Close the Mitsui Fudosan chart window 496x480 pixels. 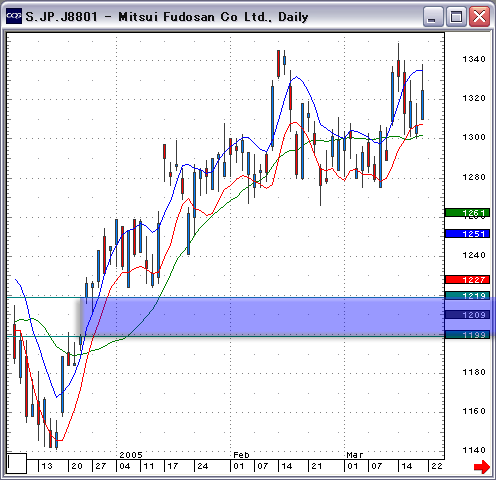tap(479, 16)
